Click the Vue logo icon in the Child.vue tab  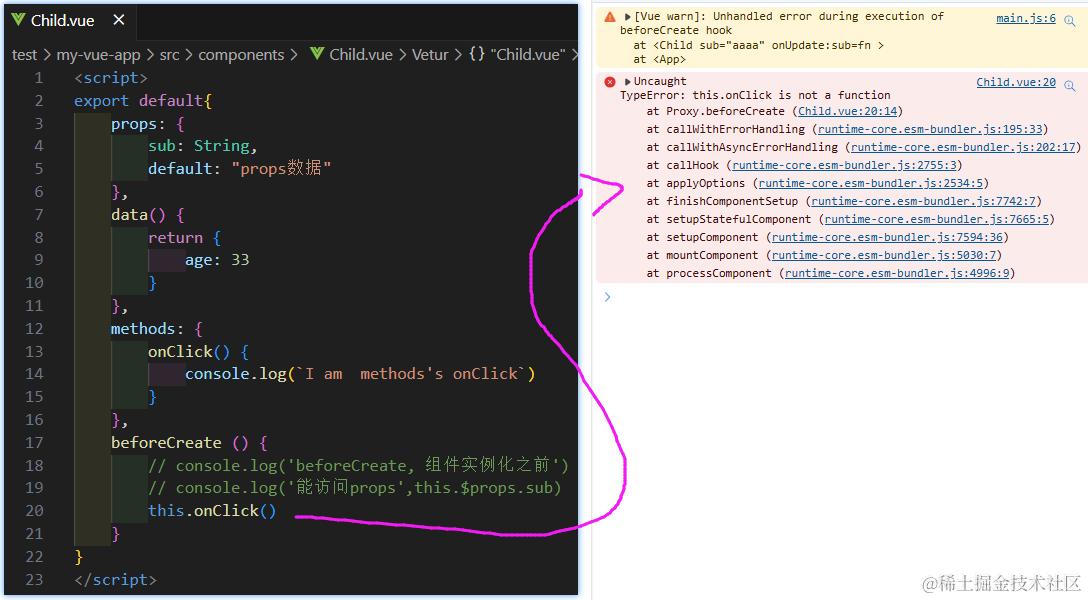(x=19, y=20)
